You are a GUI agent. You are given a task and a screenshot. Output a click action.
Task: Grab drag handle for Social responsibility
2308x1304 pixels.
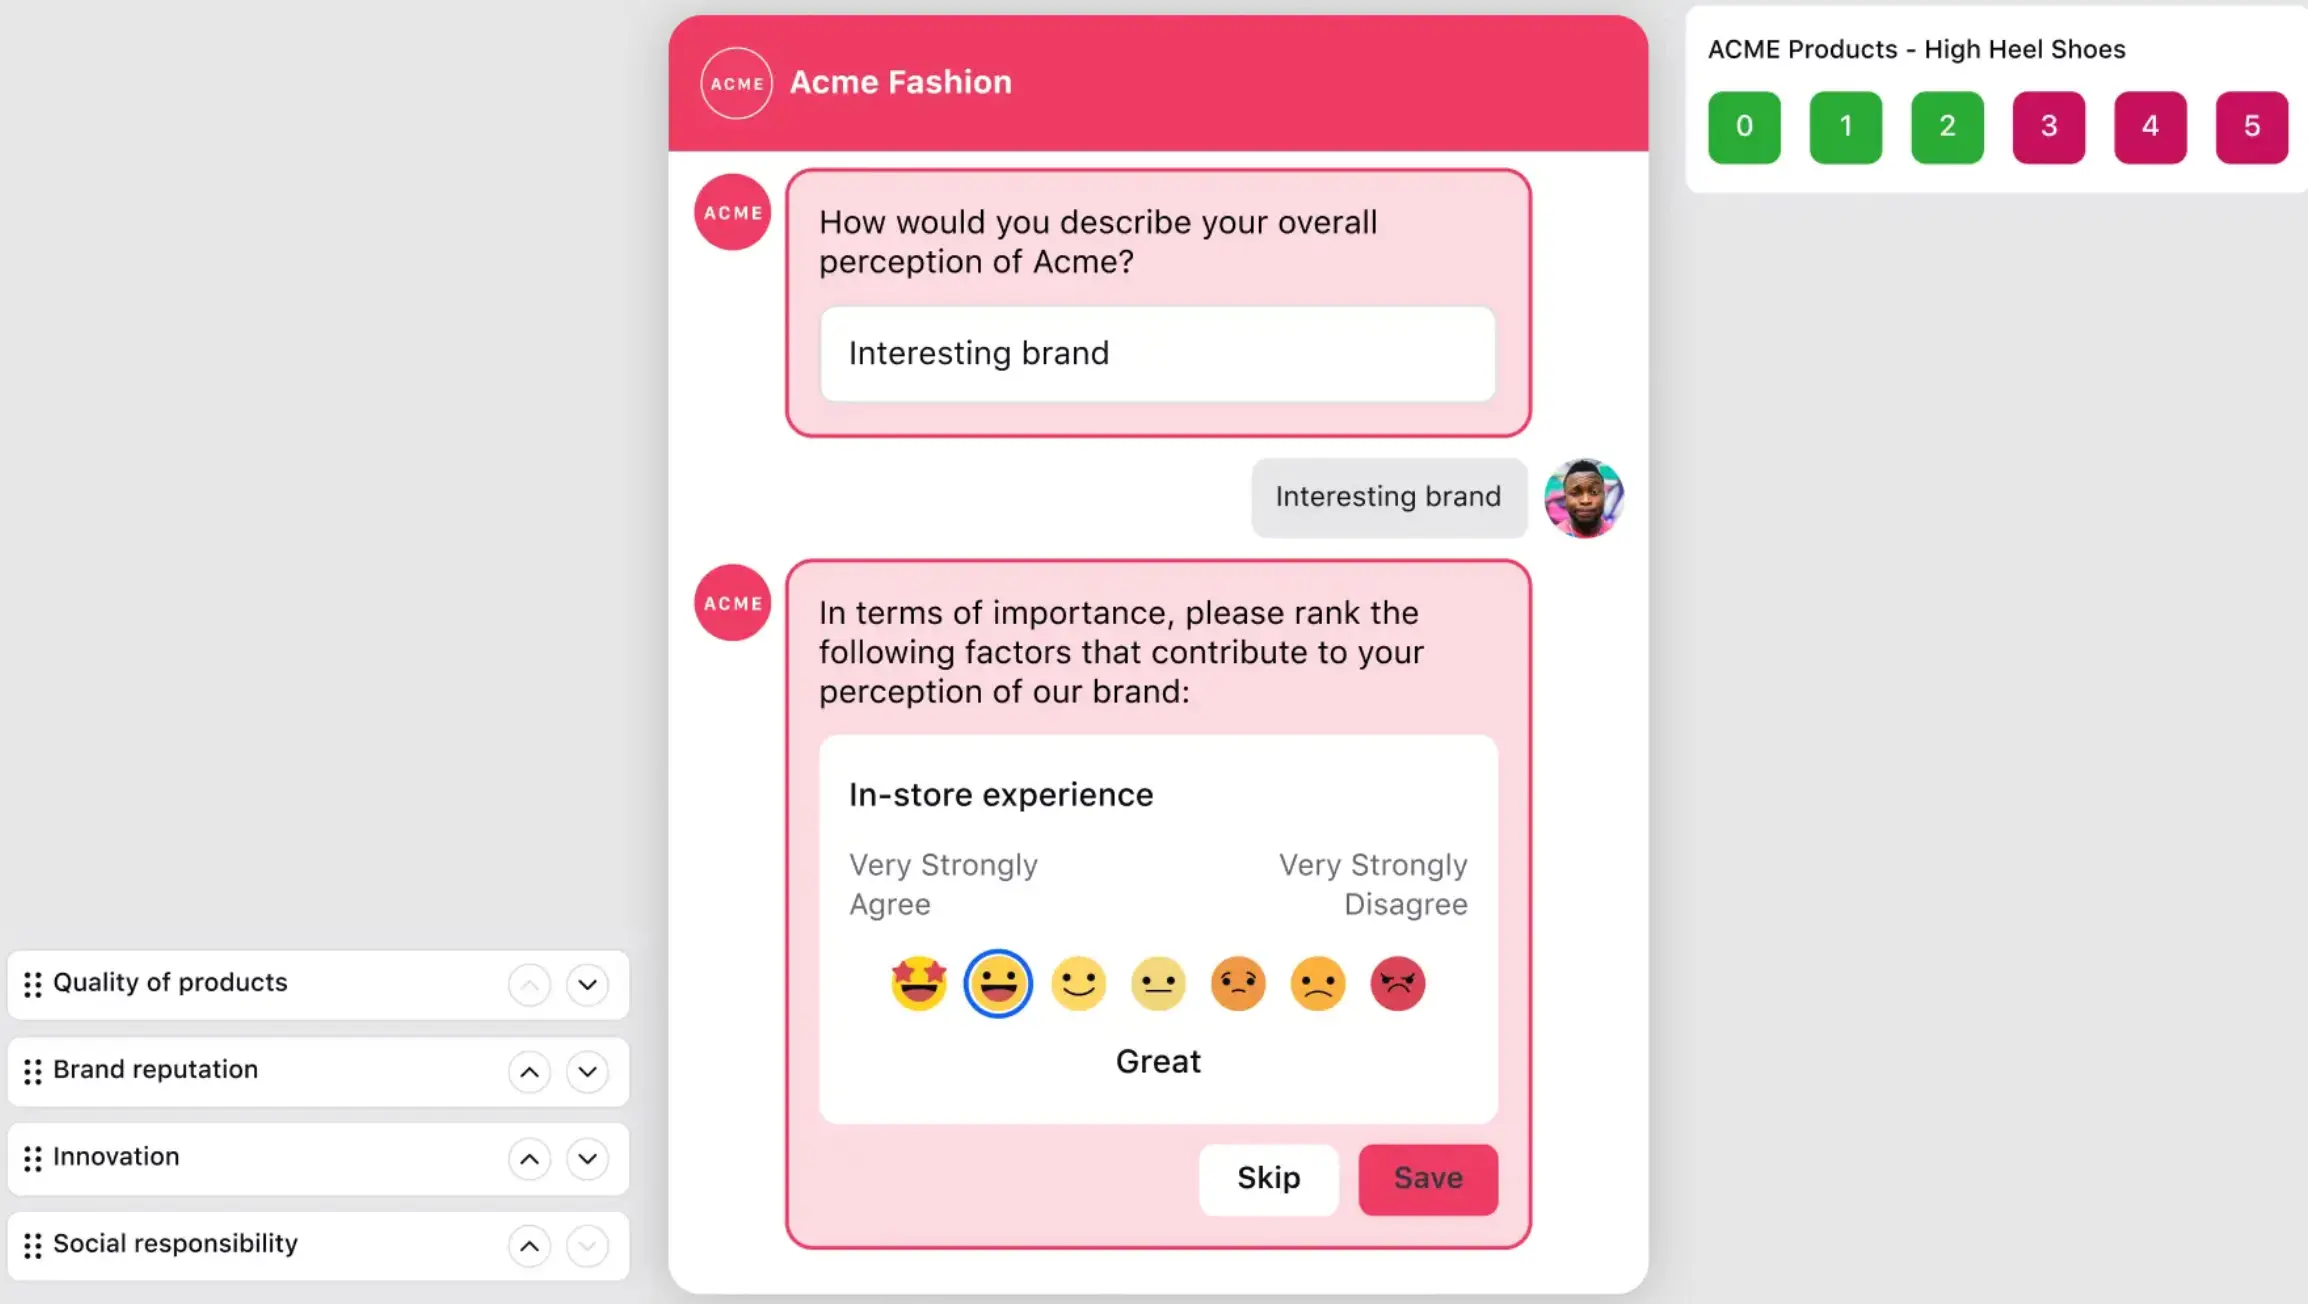point(33,1246)
